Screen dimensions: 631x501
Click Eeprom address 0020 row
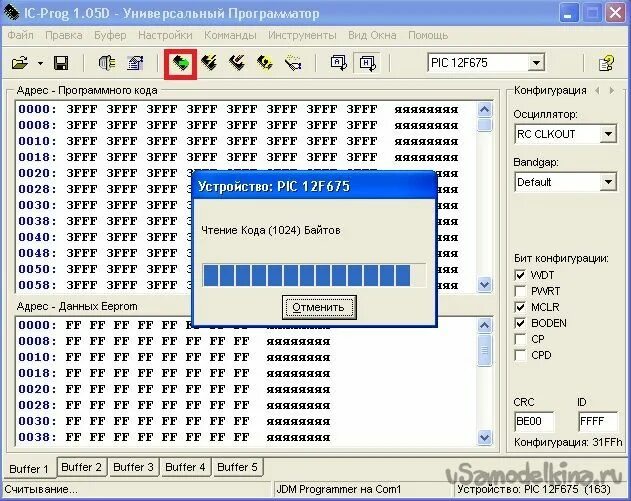coord(174,389)
